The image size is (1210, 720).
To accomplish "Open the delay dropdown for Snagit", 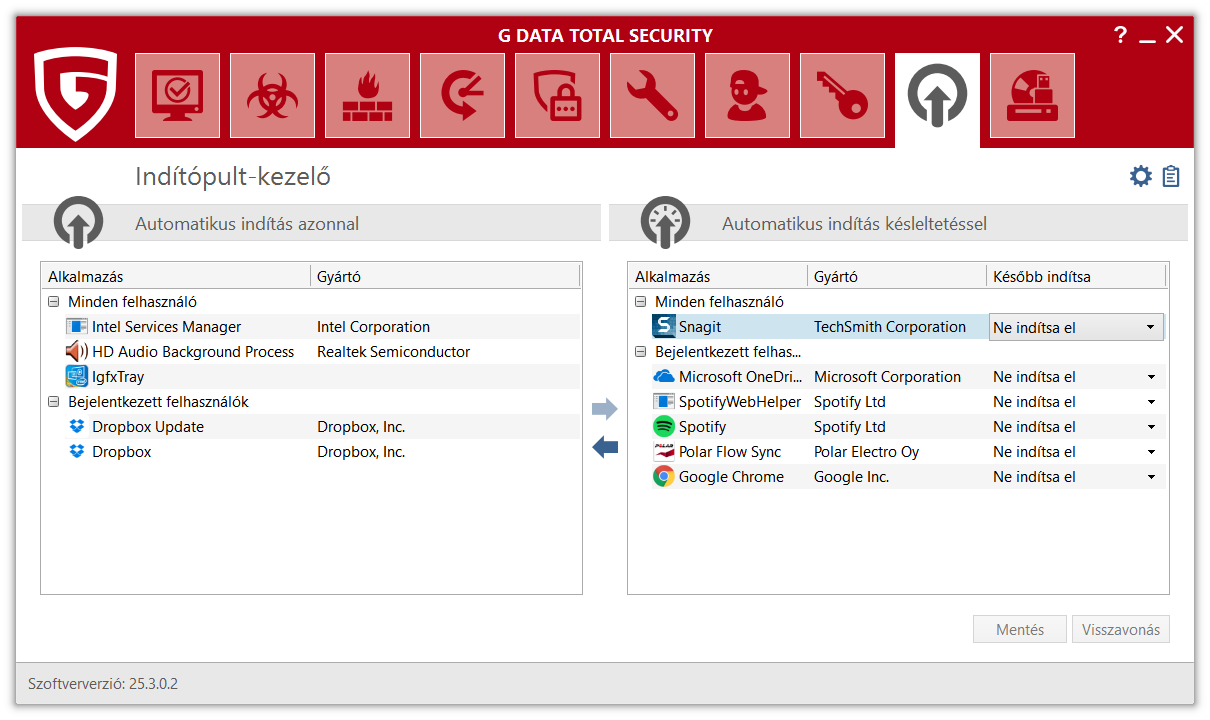I will (x=1076, y=327).
